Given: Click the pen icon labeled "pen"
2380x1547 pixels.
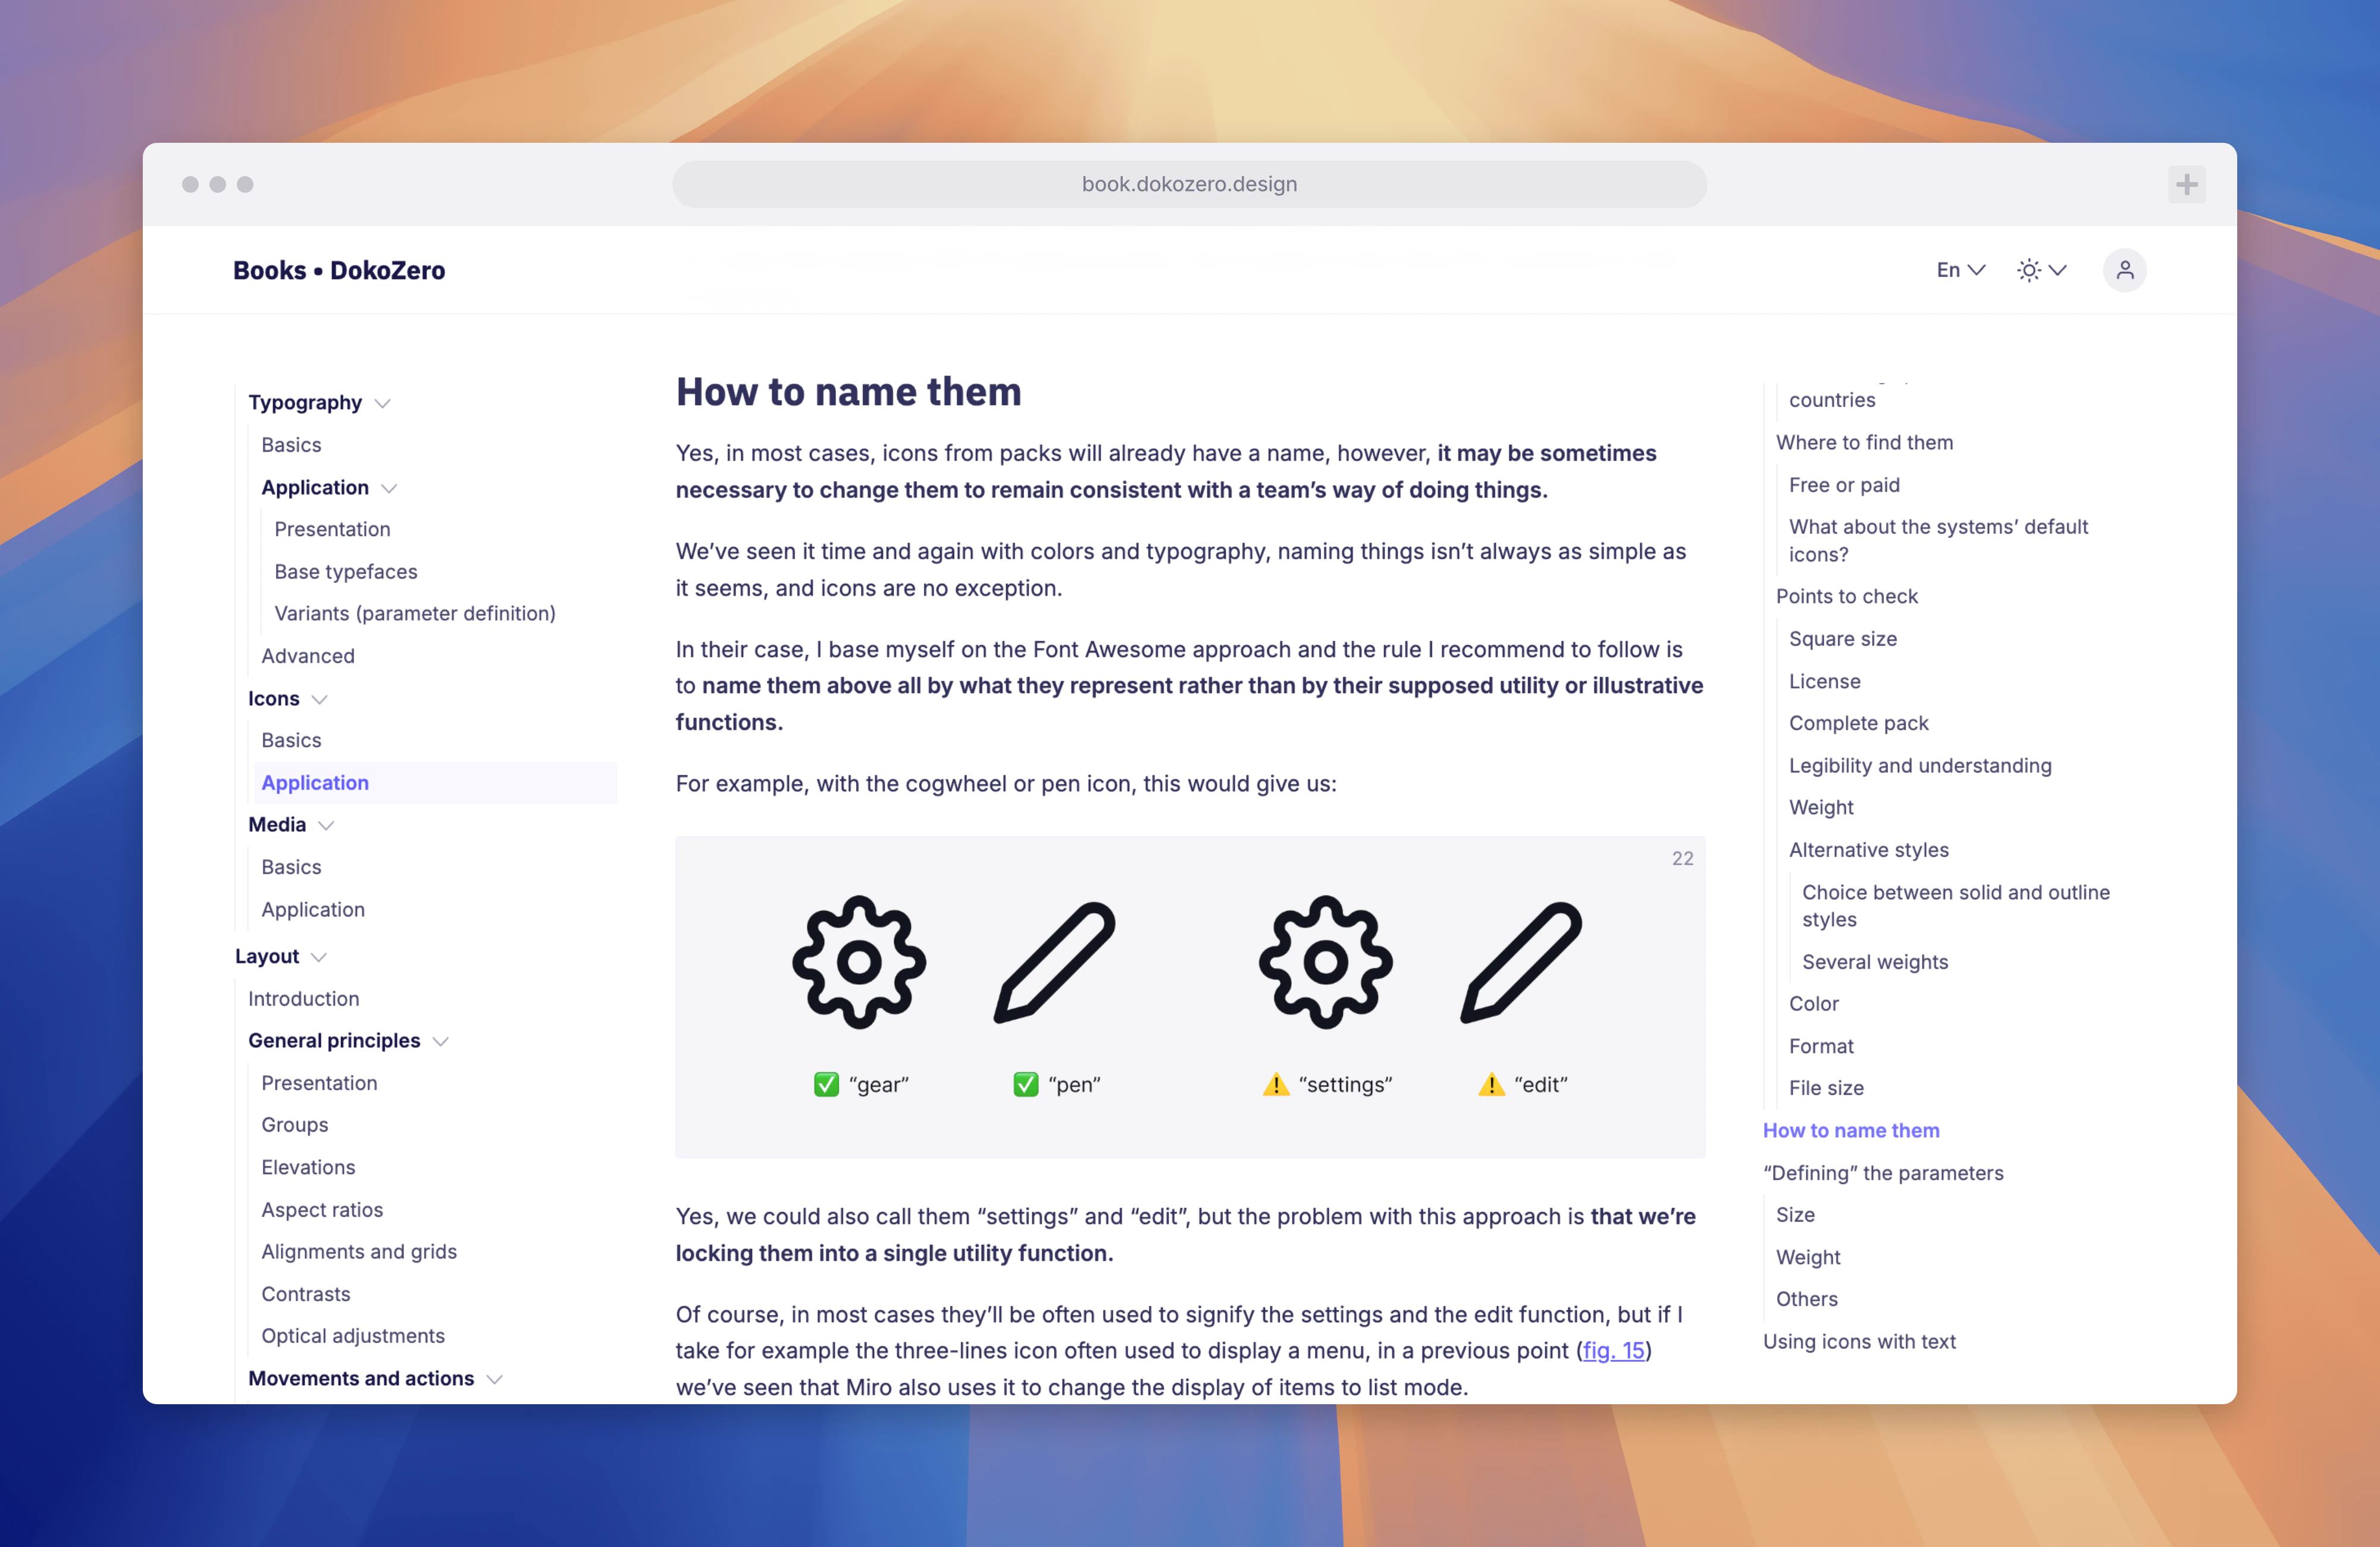Looking at the screenshot, I should pos(1055,962).
